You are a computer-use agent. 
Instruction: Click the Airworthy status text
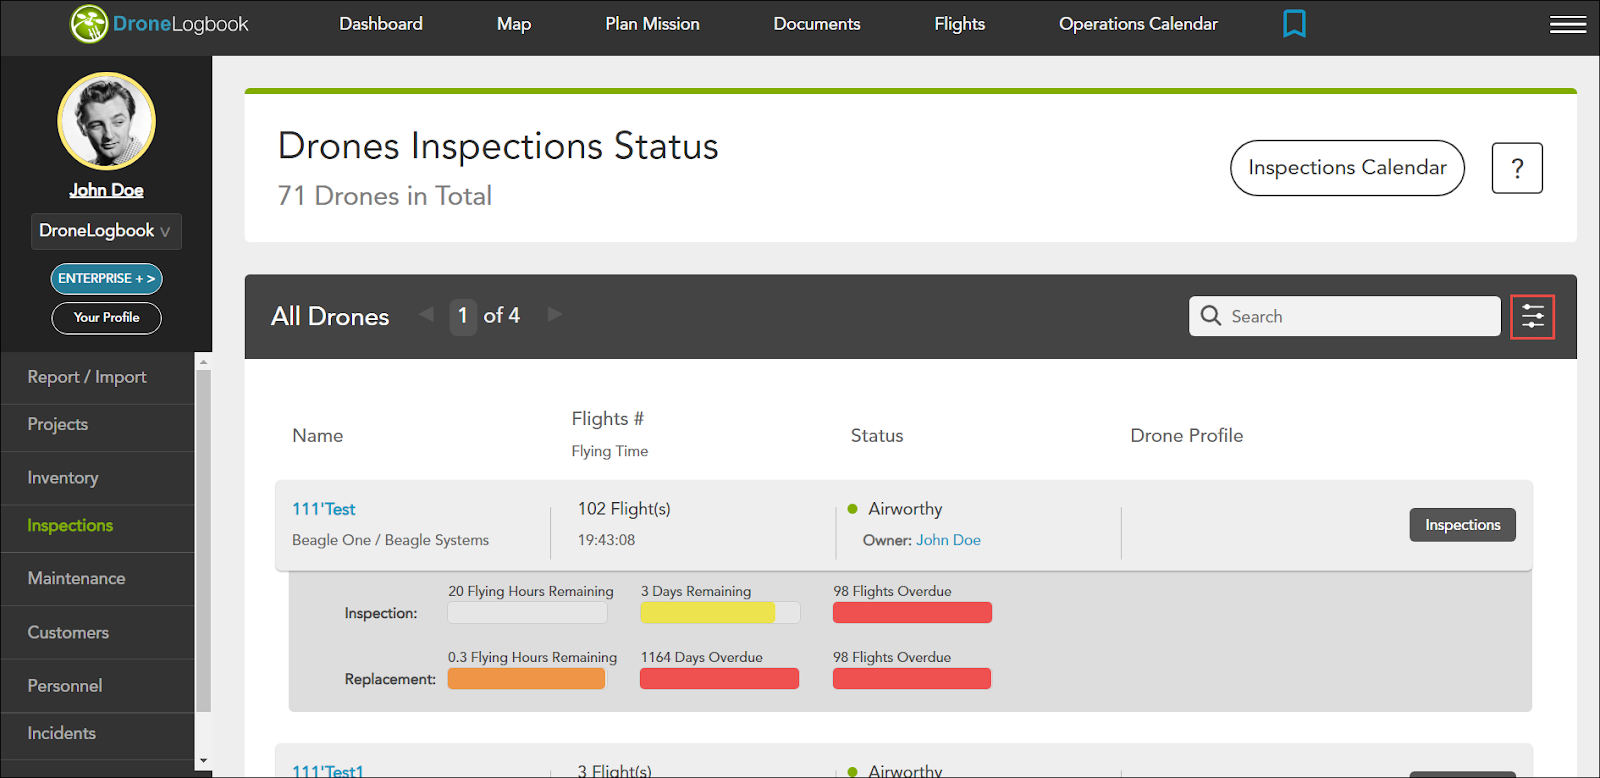point(905,509)
